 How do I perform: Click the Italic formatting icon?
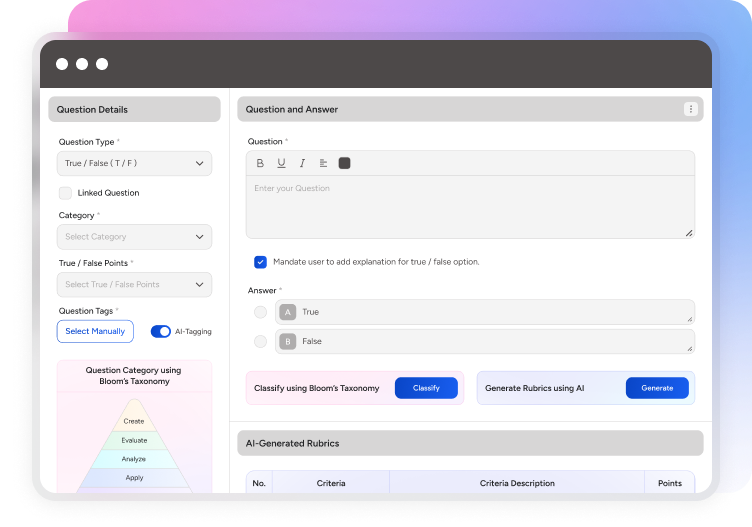pyautogui.click(x=302, y=163)
